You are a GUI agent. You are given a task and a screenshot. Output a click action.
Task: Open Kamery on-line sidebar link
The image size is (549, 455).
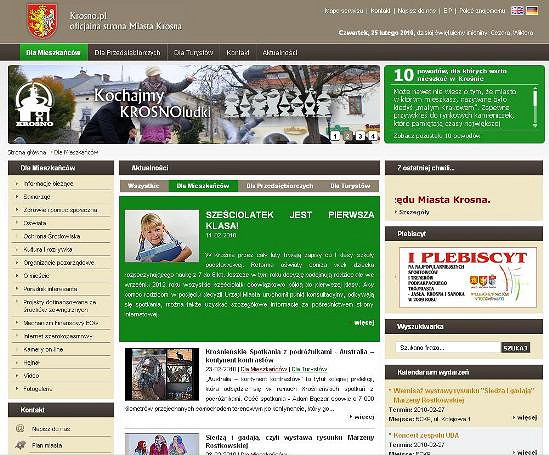tap(43, 349)
